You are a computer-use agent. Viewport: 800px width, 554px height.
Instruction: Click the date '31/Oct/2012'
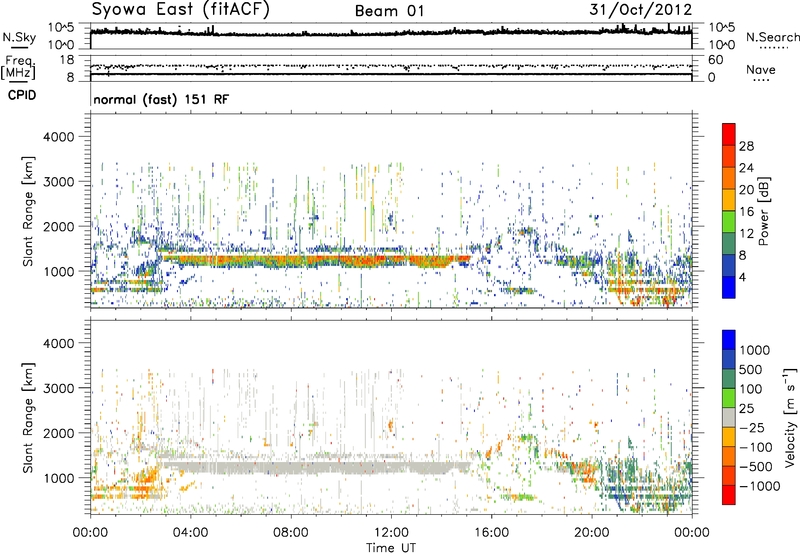(640, 9)
